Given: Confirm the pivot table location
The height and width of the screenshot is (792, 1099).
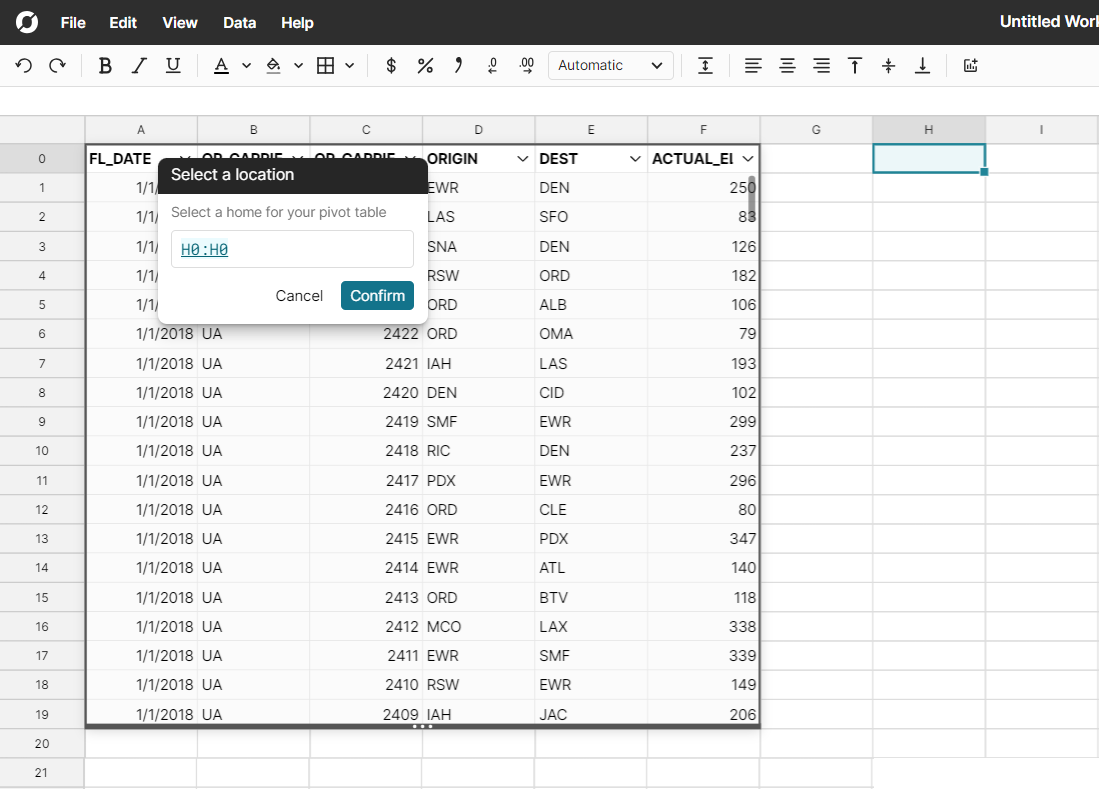Looking at the screenshot, I should pyautogui.click(x=377, y=295).
